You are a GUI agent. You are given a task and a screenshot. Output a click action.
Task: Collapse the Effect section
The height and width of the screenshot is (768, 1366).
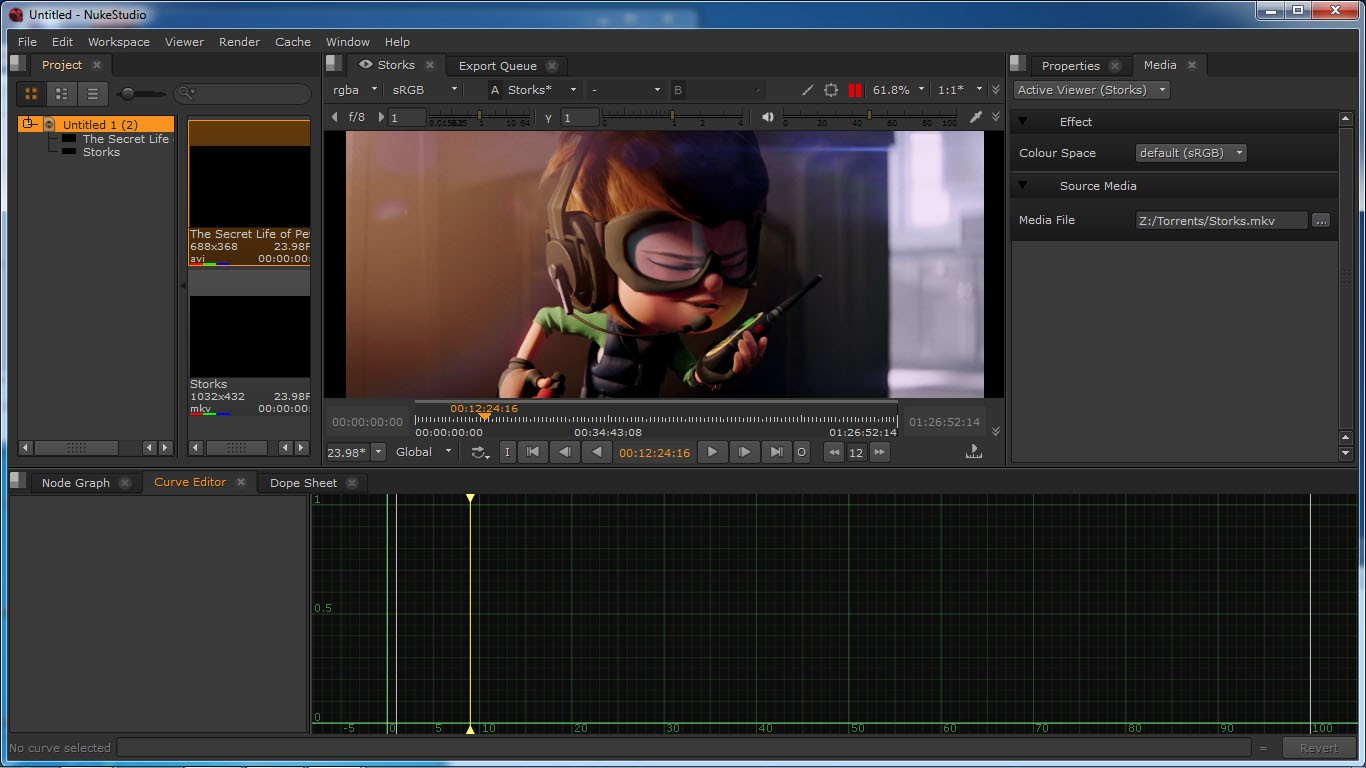point(1022,121)
